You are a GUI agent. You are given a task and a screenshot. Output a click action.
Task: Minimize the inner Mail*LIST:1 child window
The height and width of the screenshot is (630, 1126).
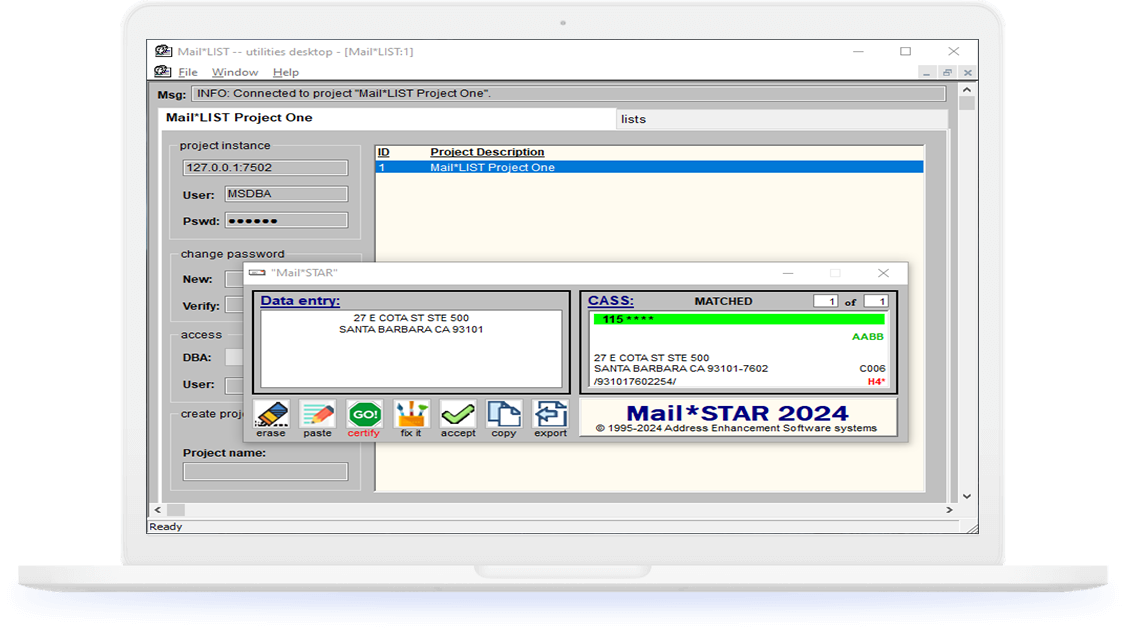click(926, 73)
